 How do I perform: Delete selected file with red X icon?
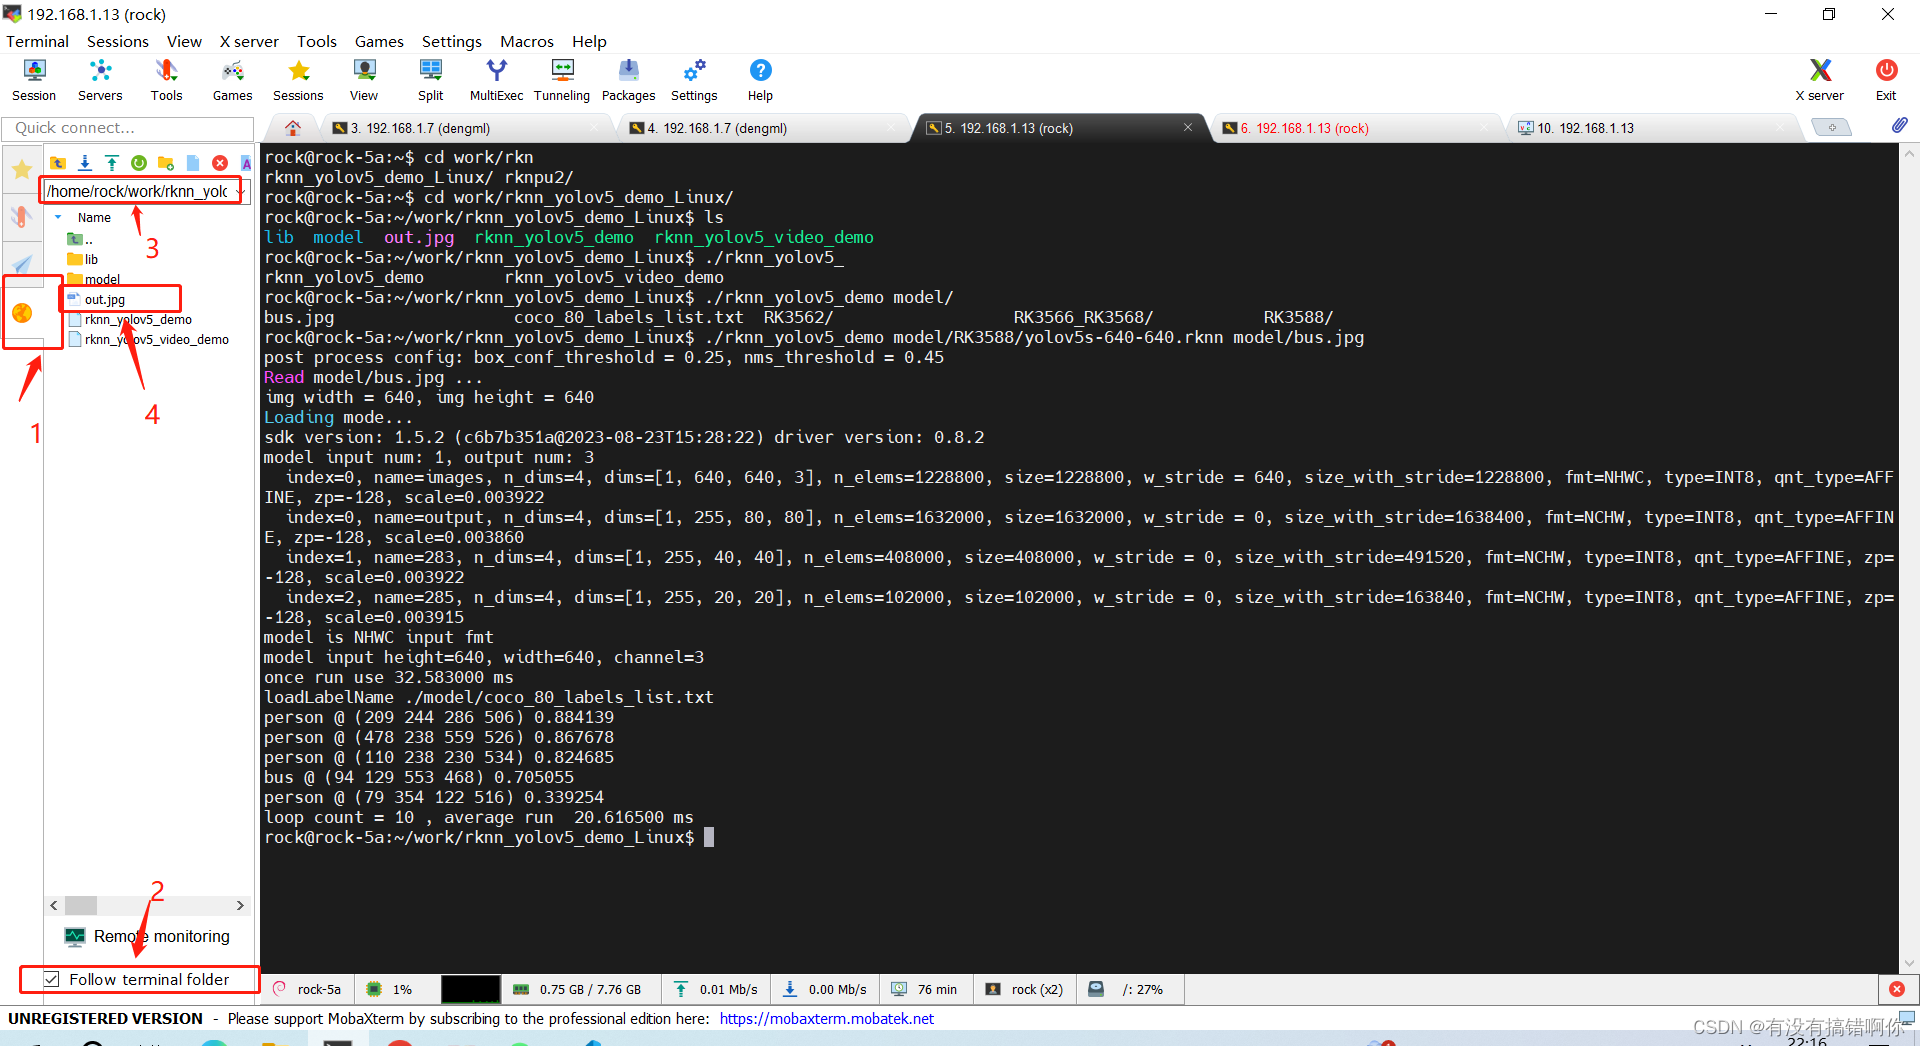(x=220, y=163)
